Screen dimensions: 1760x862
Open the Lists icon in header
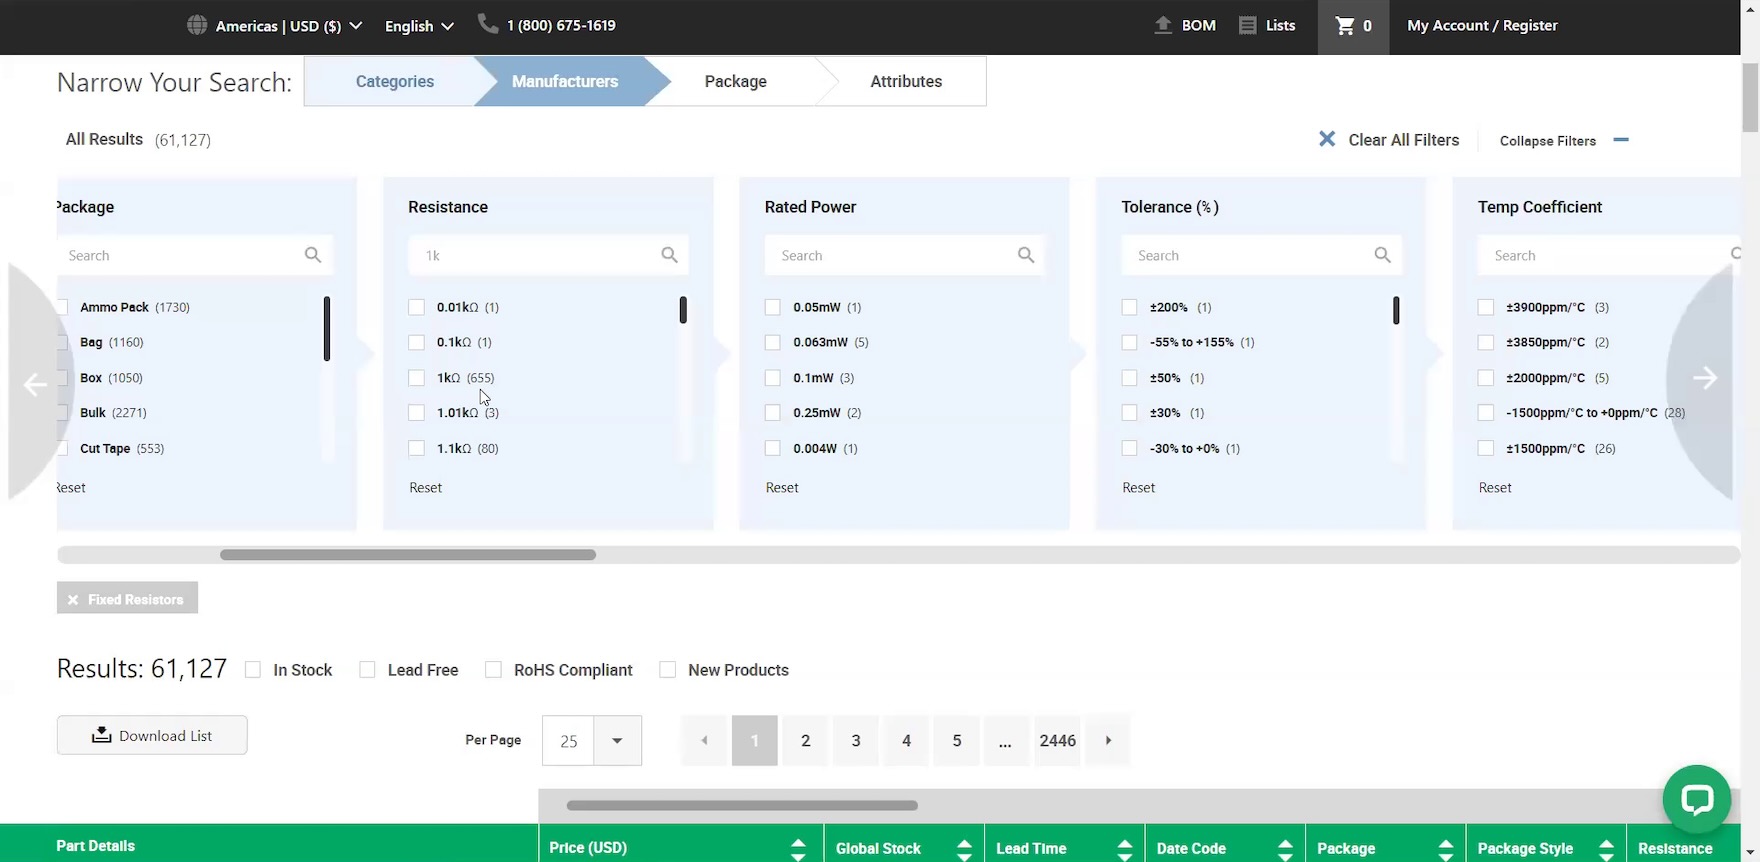point(1247,26)
